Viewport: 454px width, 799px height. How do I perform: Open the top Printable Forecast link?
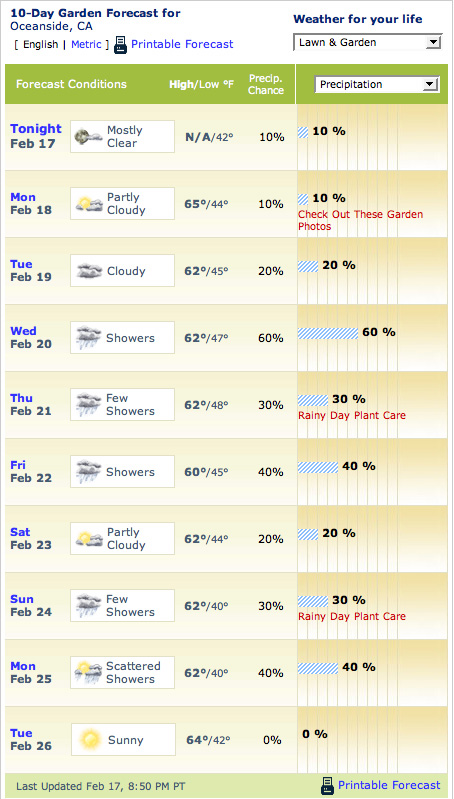tap(182, 44)
